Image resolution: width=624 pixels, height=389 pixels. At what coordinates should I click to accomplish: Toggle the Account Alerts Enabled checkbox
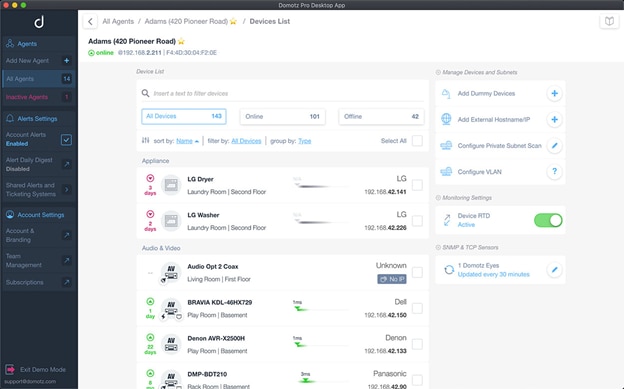[x=66, y=140]
